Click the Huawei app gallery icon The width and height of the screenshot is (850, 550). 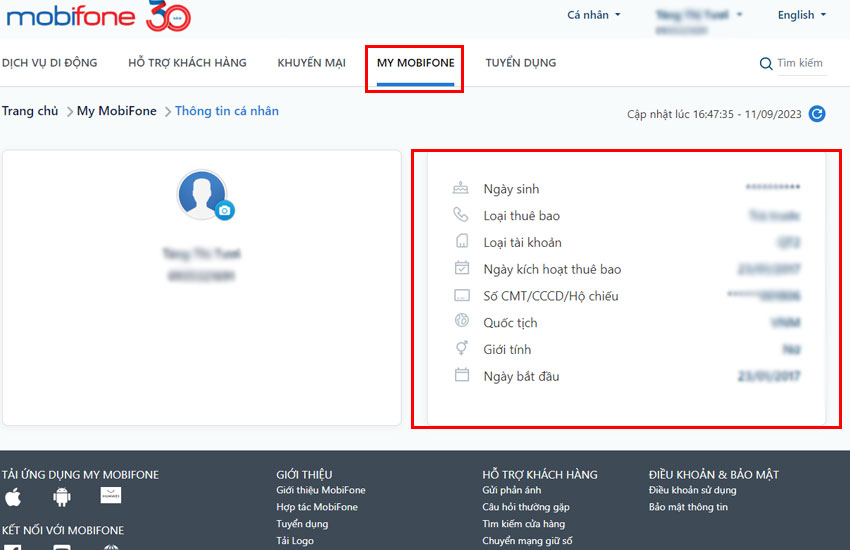(111, 495)
